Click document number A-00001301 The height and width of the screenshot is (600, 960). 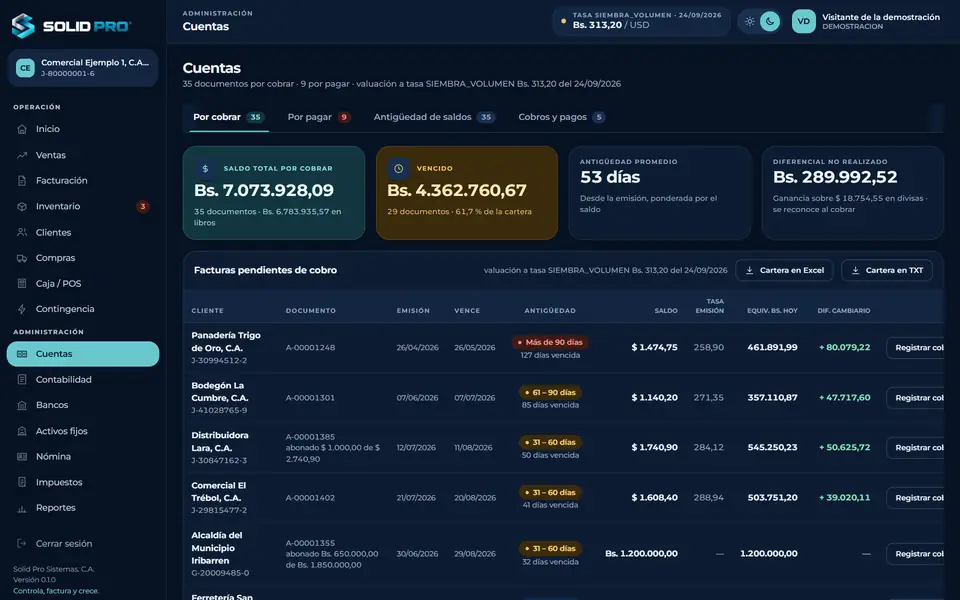[310, 398]
